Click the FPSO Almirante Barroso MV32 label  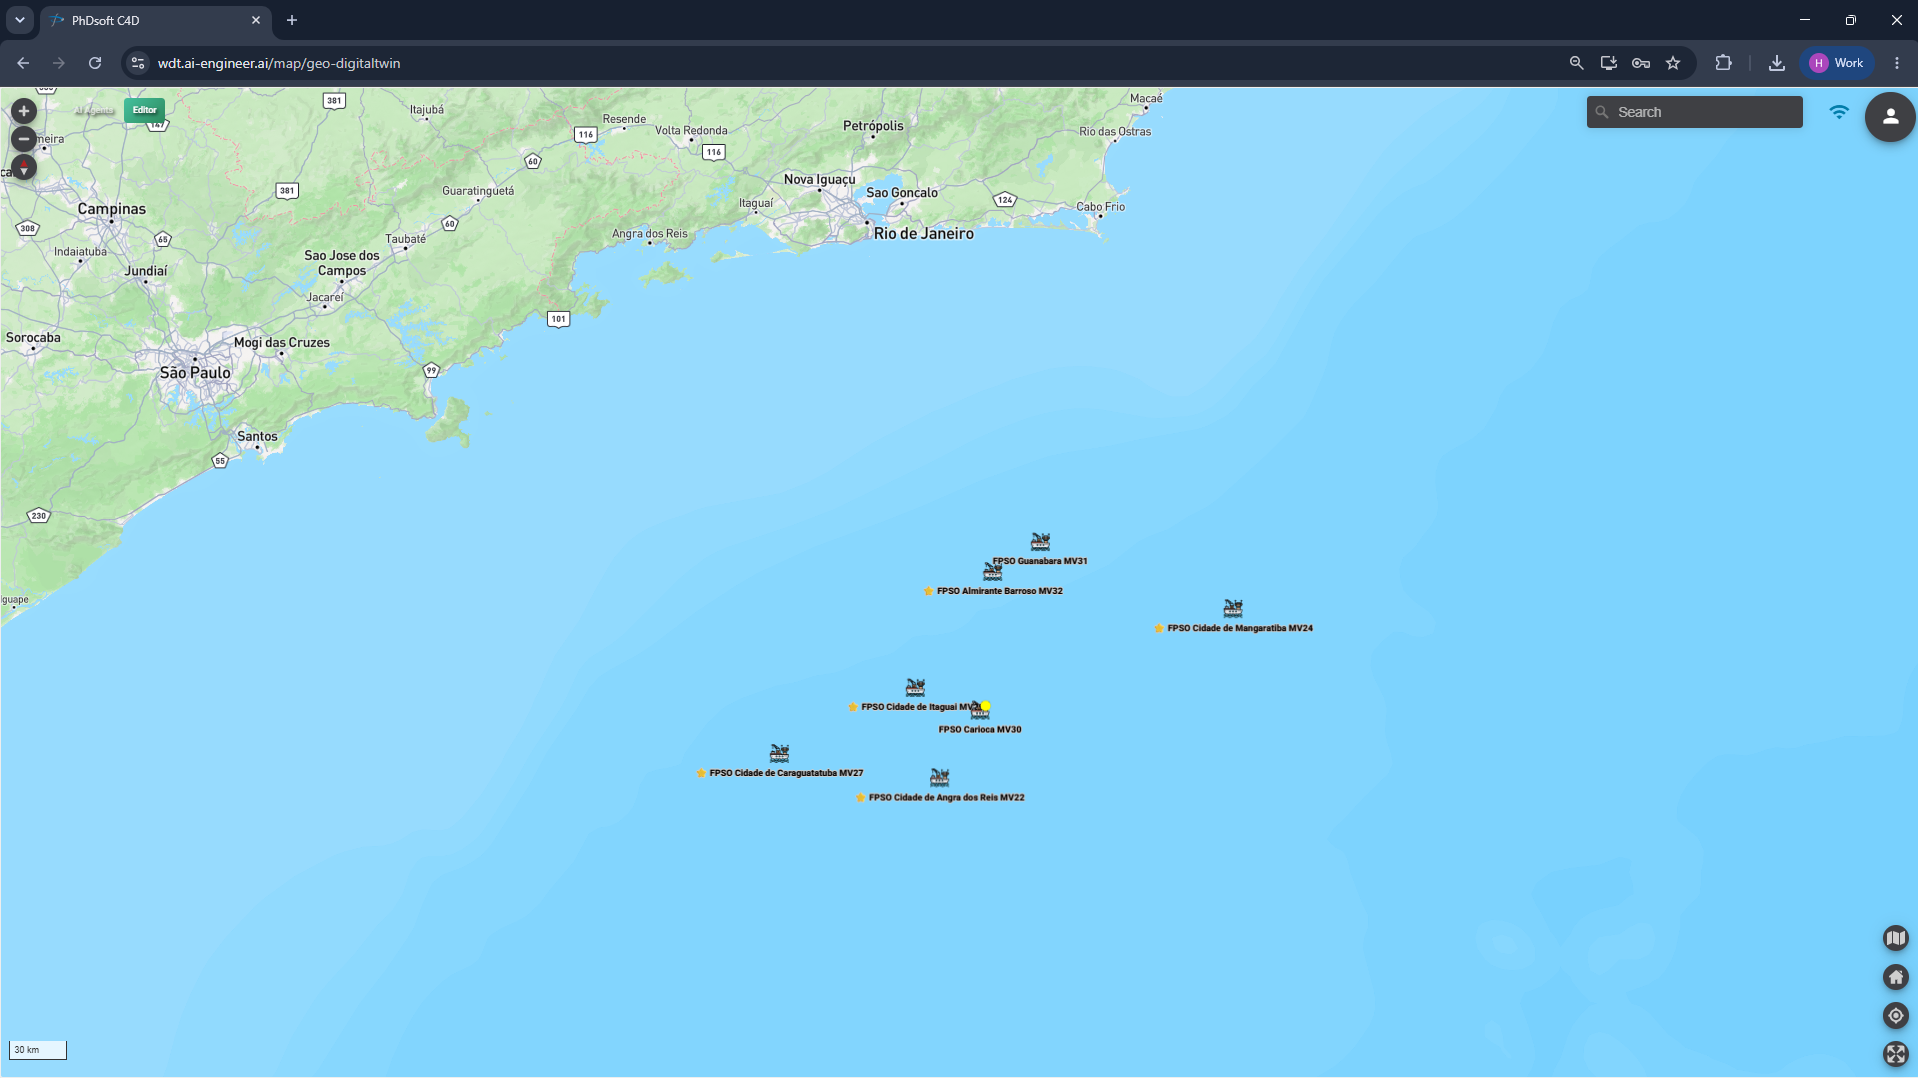click(x=999, y=591)
